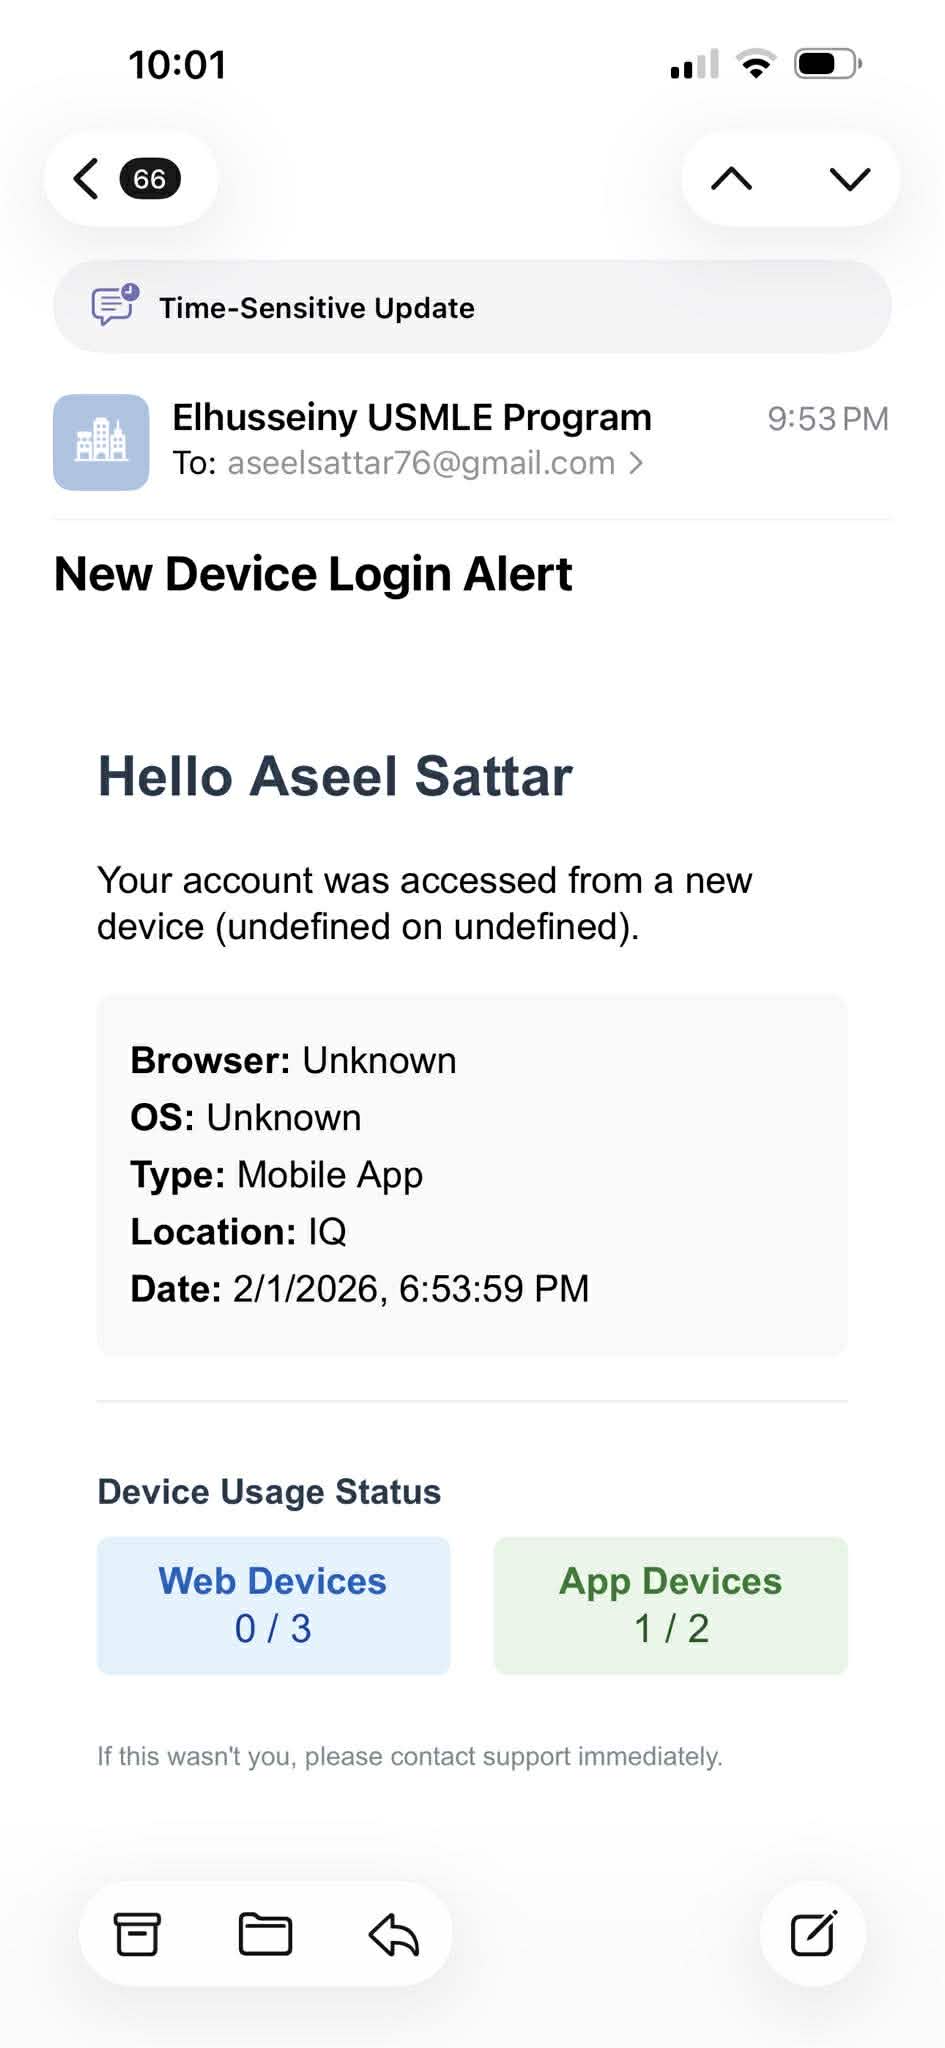Tap the App Devices 1 / 2 card

670,1605
